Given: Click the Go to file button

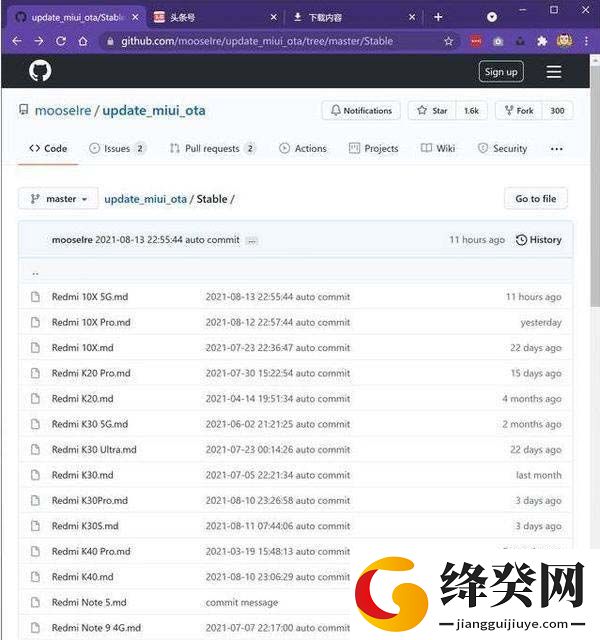Looking at the screenshot, I should [x=536, y=199].
